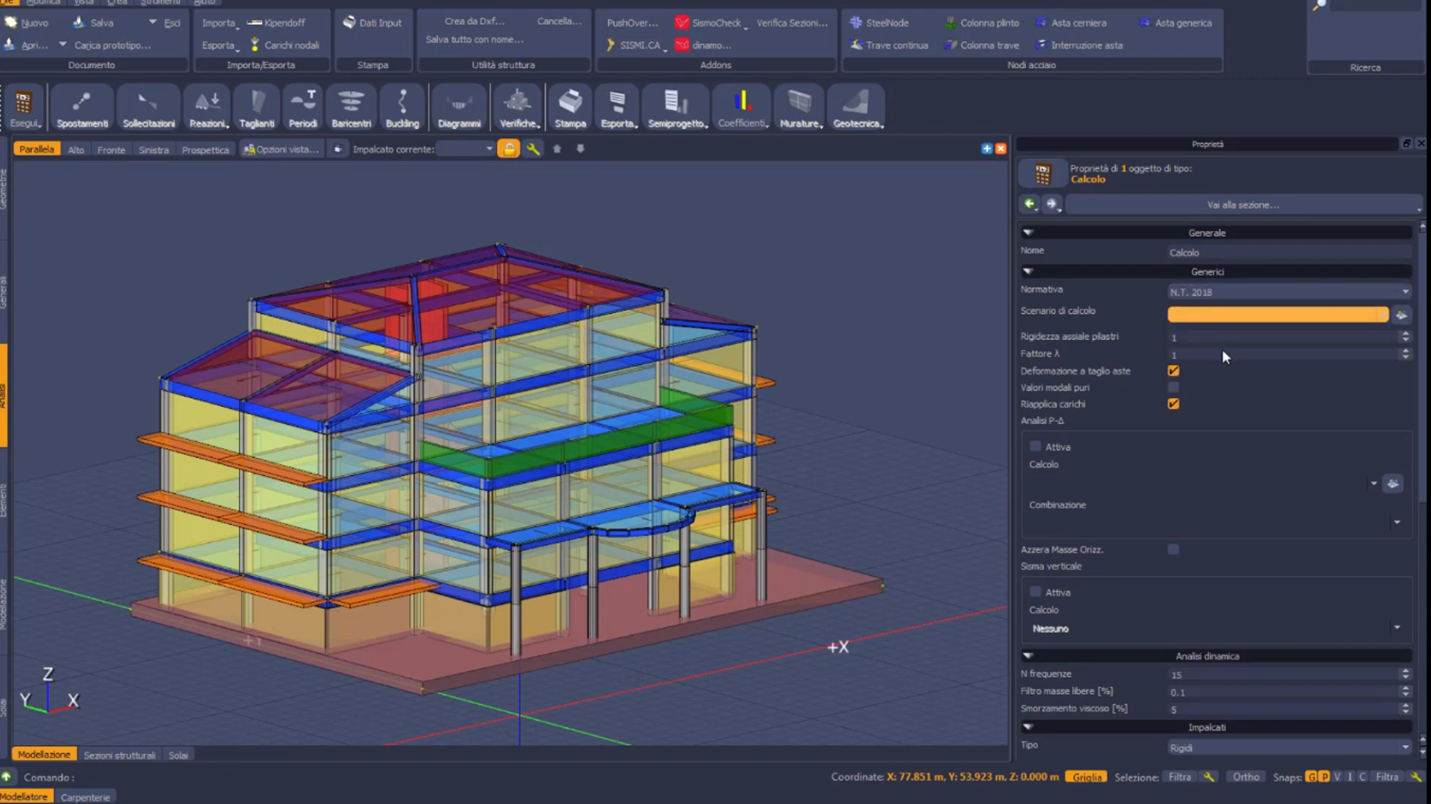Image resolution: width=1431 pixels, height=804 pixels.
Task: Collapse the Impalcati section
Action: [x=1027, y=727]
